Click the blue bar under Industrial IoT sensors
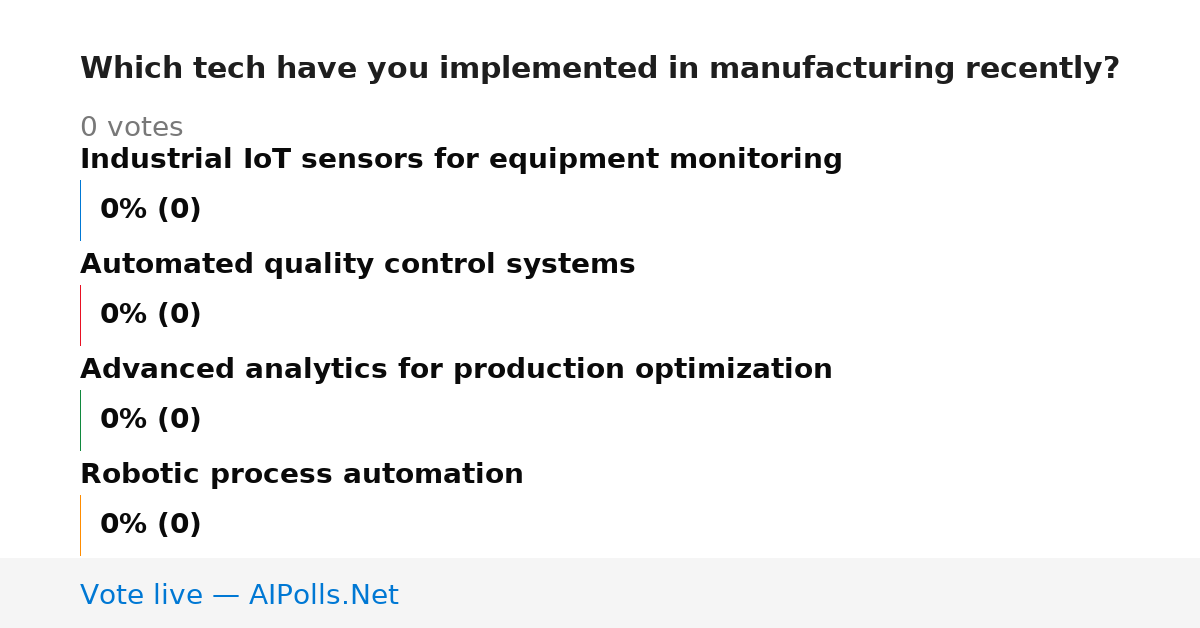The image size is (1200, 628). click(80, 210)
